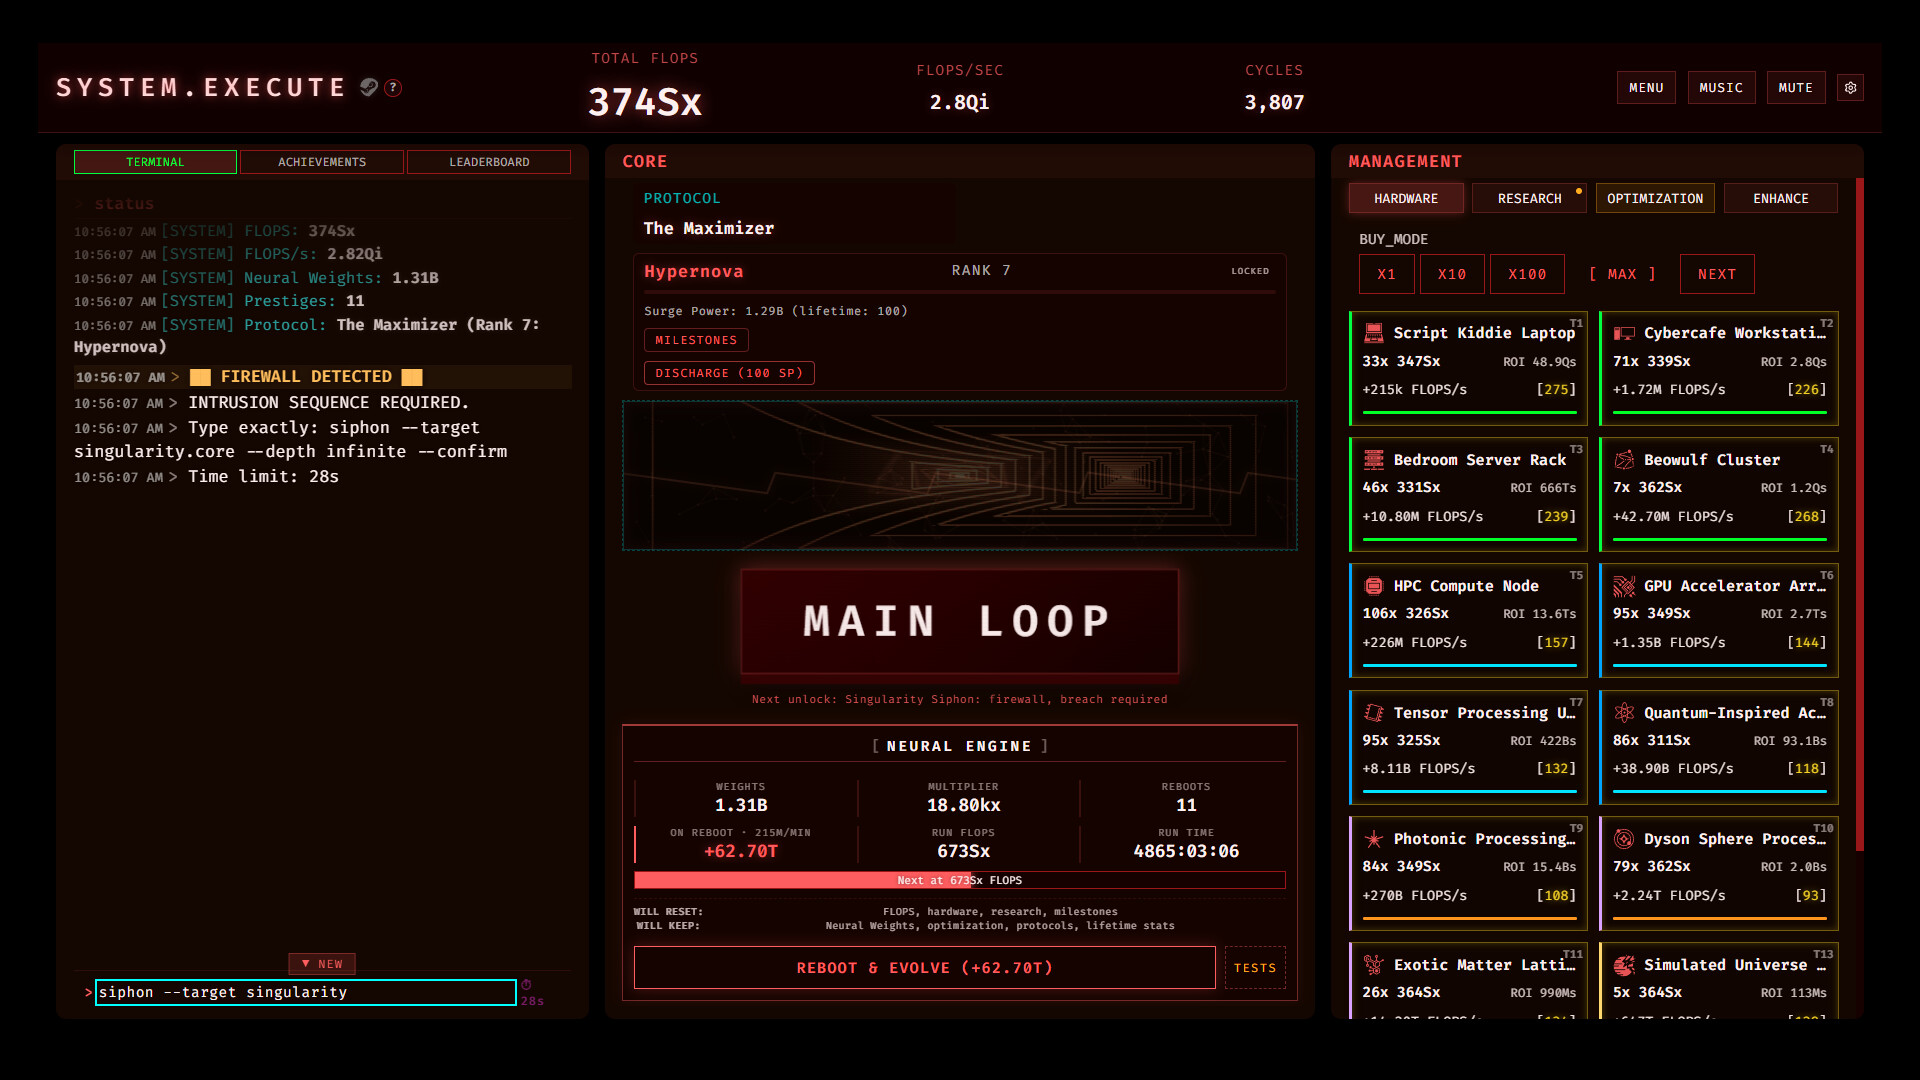Select the TERMINAL tab
1920x1080 pixels.
(x=155, y=162)
